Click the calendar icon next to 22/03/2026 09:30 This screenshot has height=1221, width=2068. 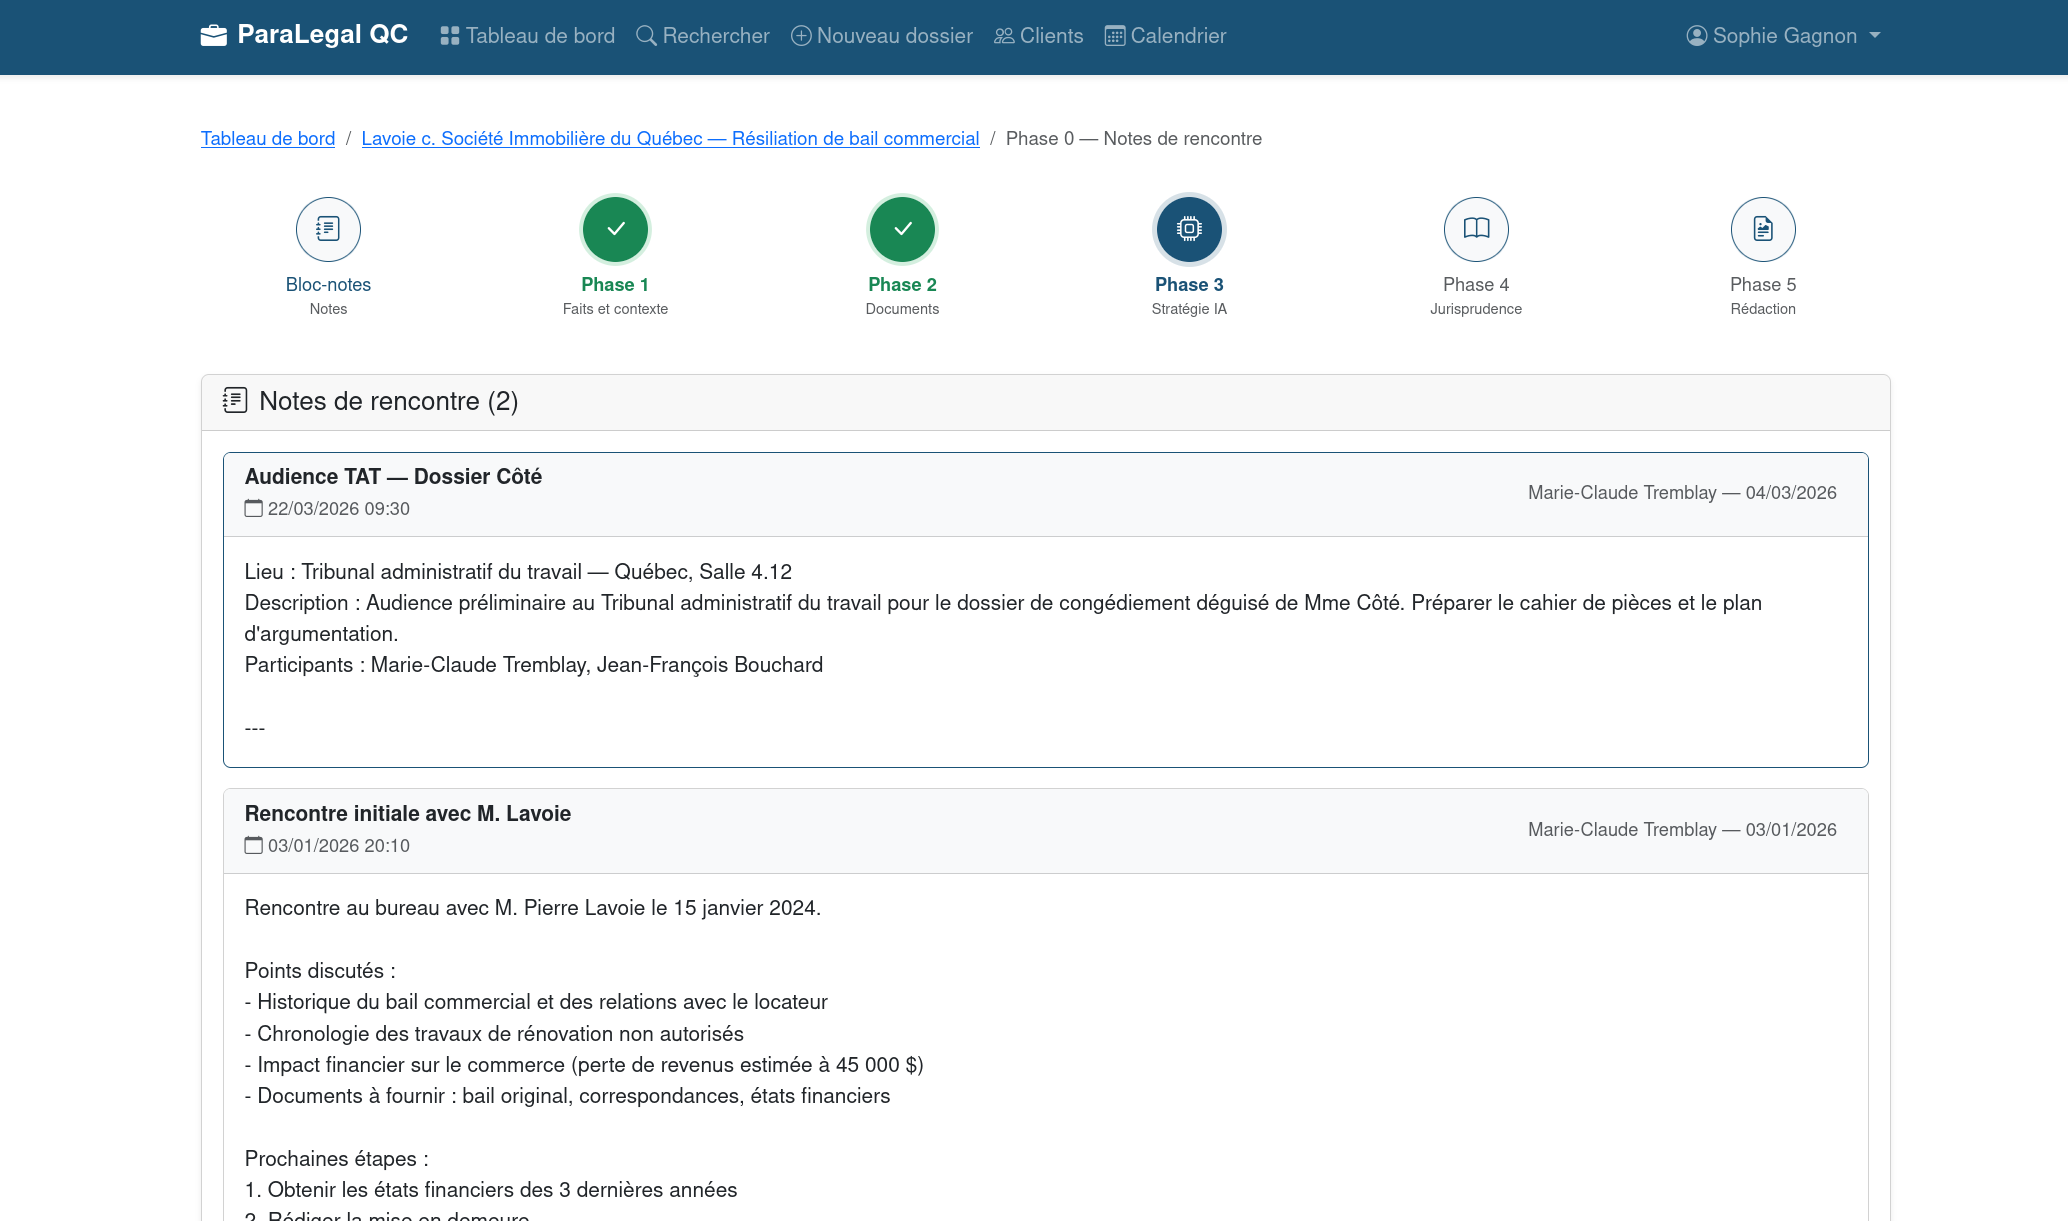(x=254, y=509)
